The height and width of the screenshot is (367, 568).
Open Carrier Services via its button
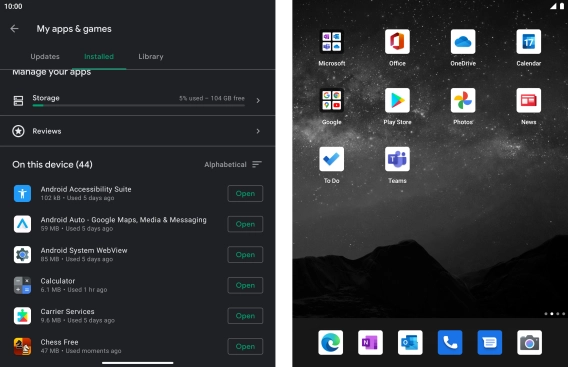(245, 316)
